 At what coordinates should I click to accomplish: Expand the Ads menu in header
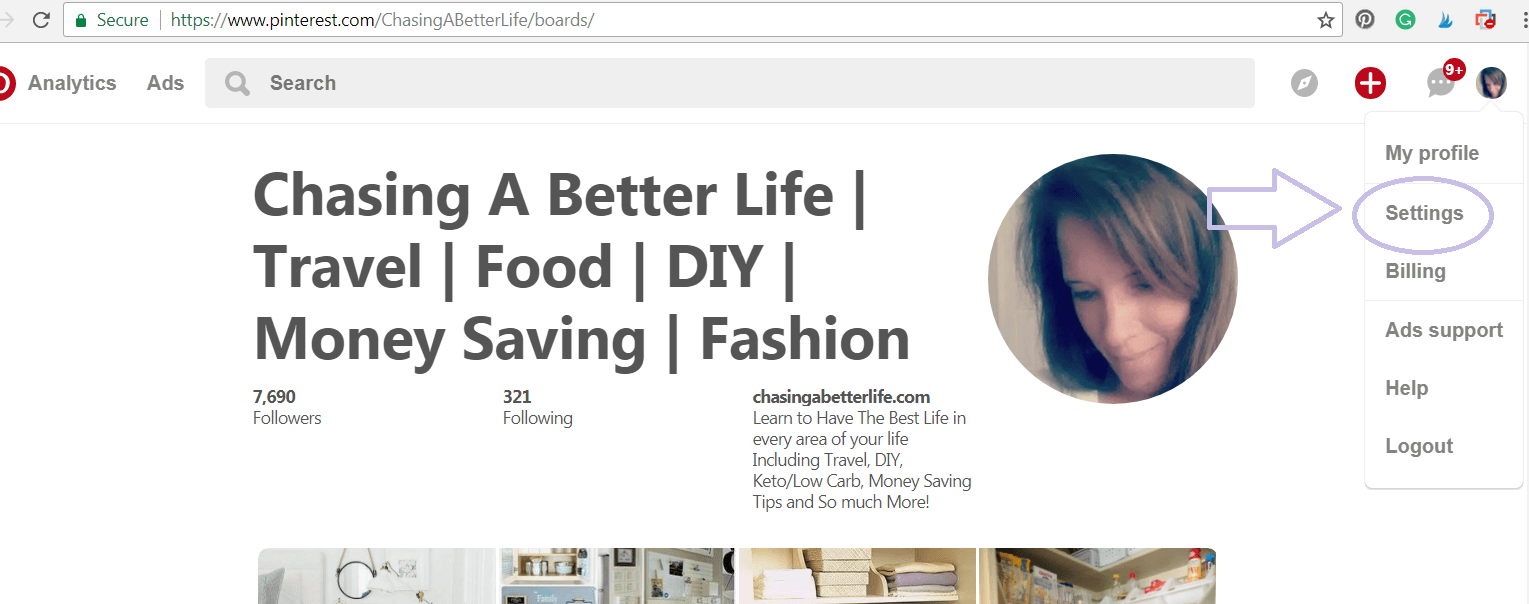(165, 83)
